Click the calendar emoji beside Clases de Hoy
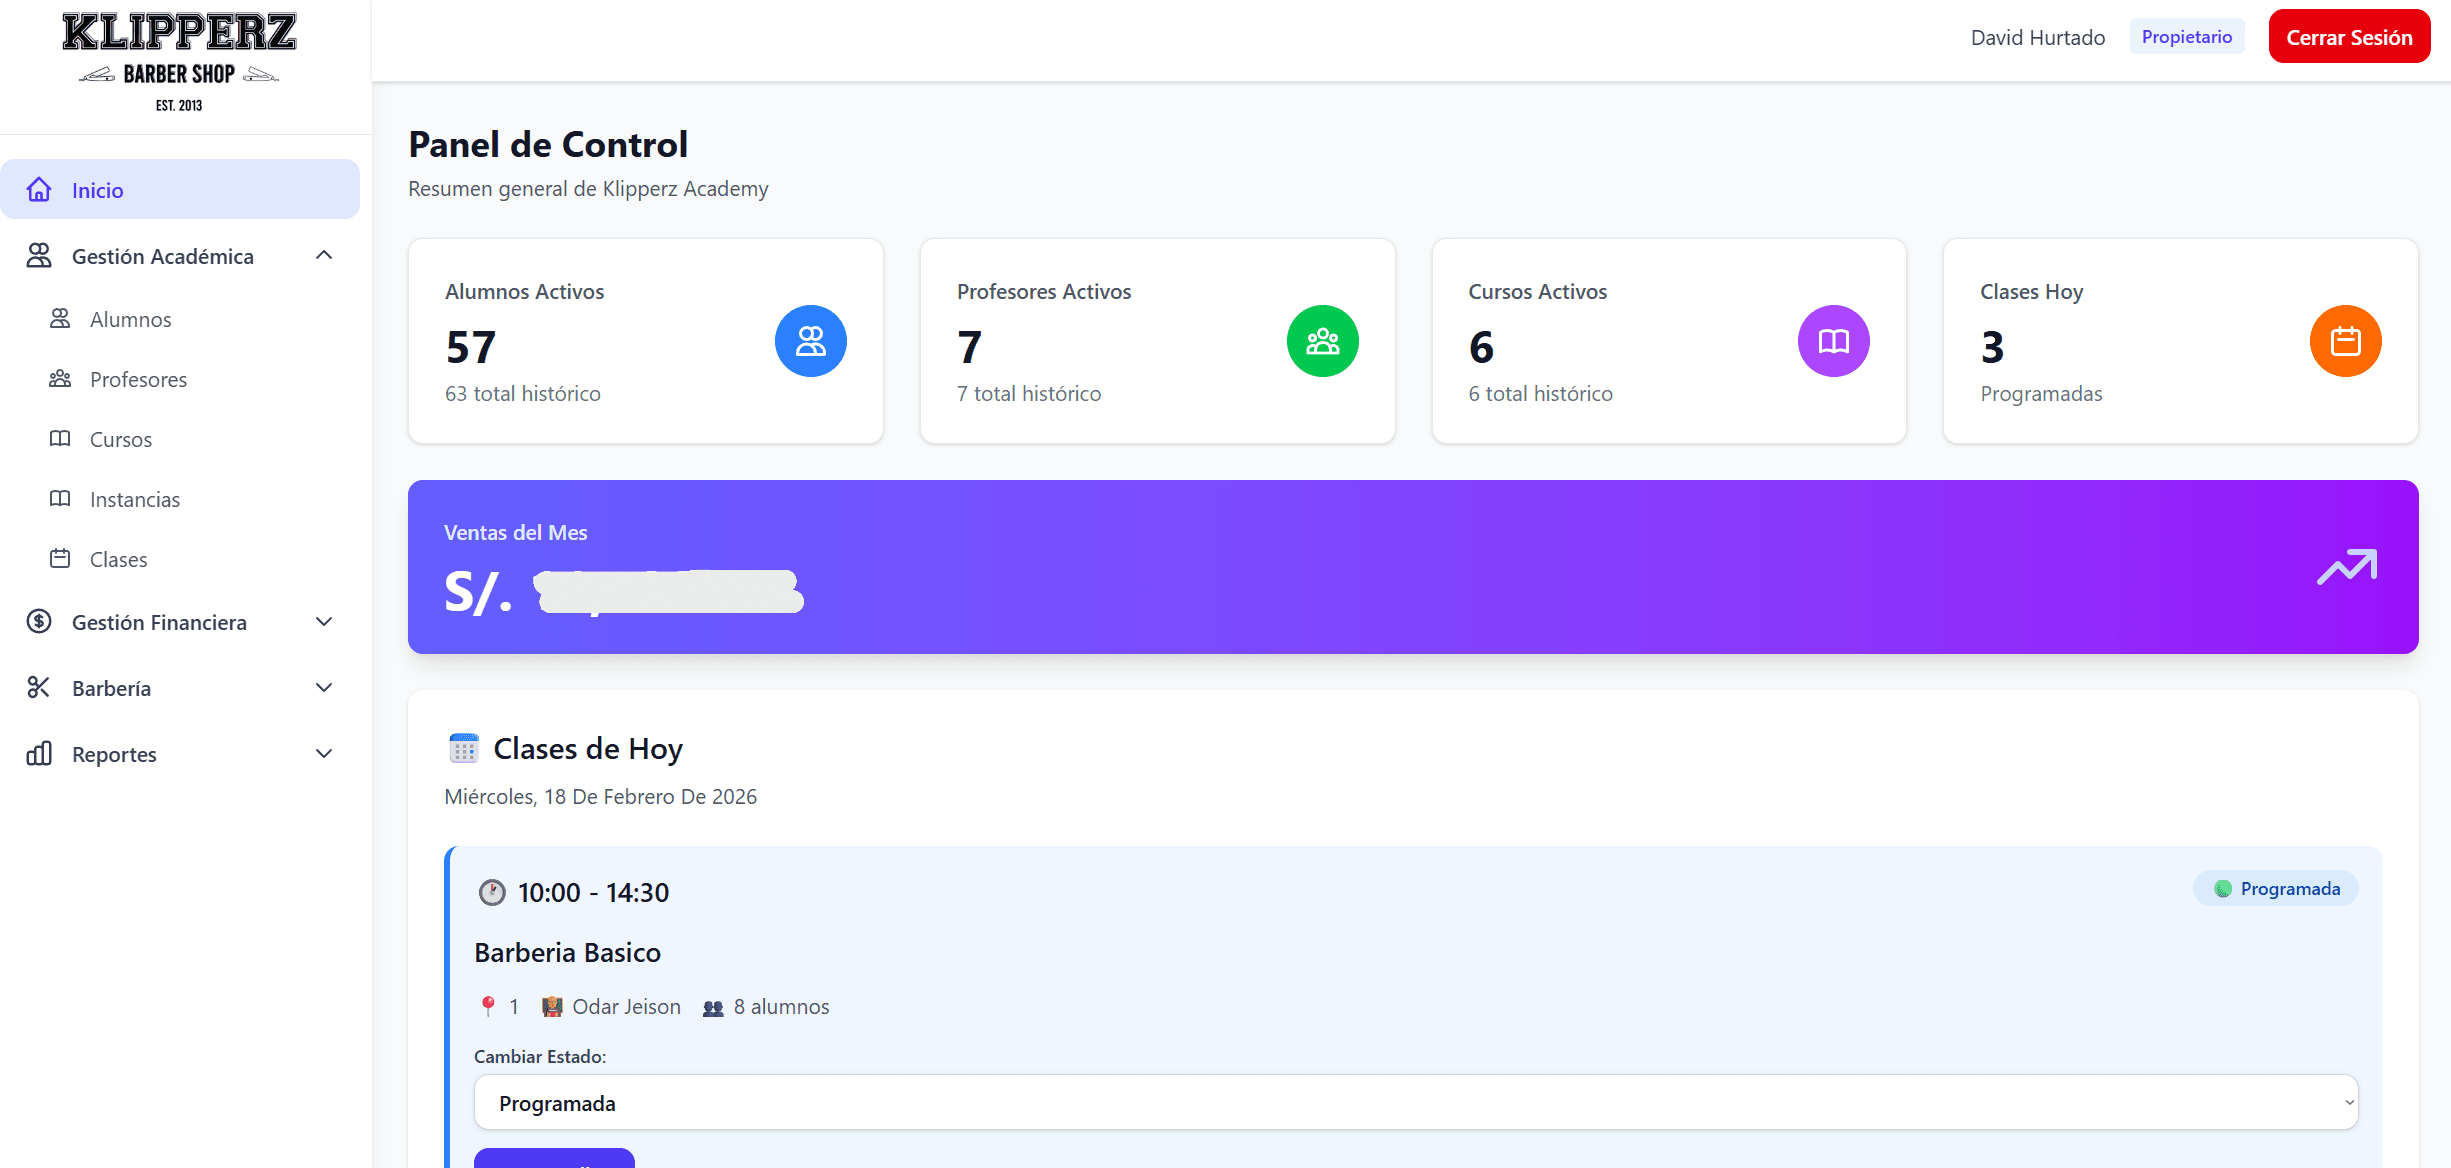This screenshot has height=1168, width=2451. pos(464,748)
